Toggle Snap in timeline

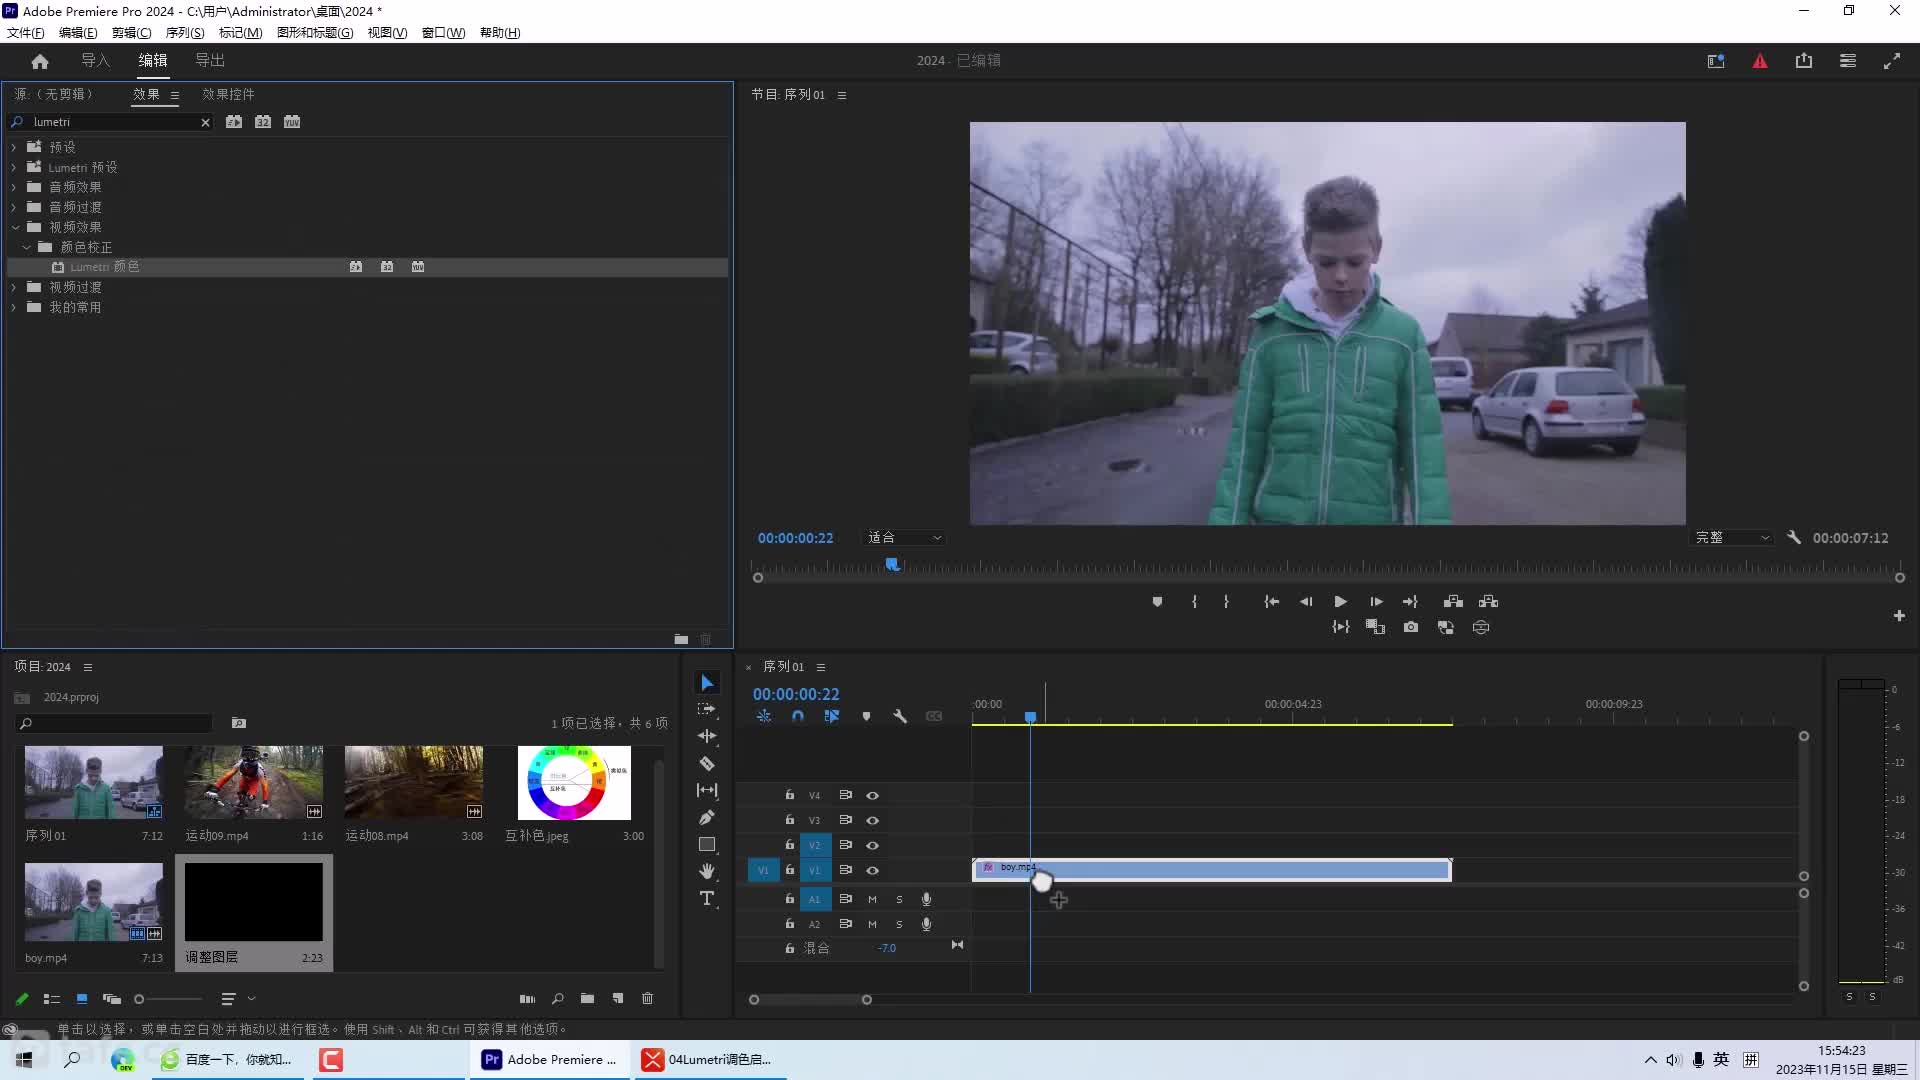(x=798, y=716)
